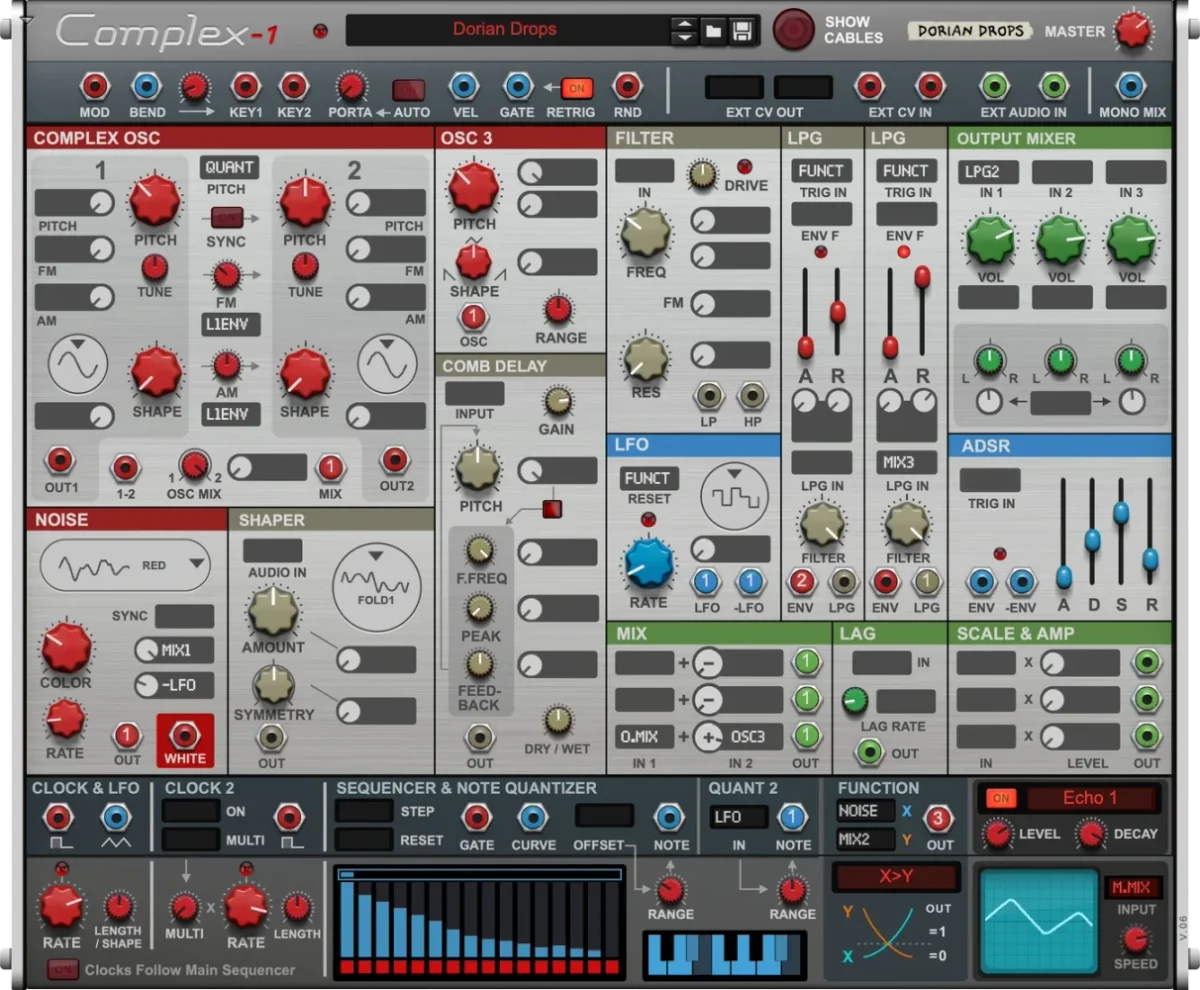Click the Dorian Drops patch name display
The height and width of the screenshot is (990, 1200).
click(x=506, y=30)
